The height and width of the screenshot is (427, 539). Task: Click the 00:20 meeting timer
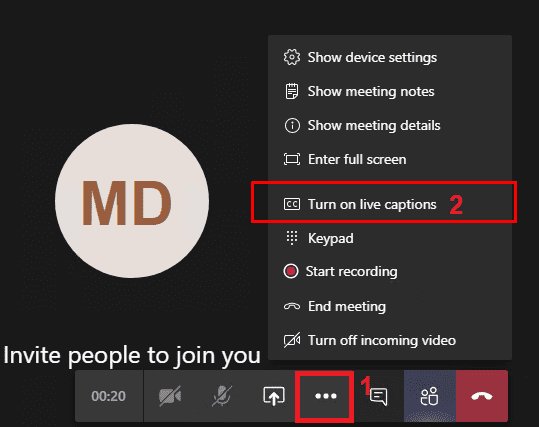(109, 396)
